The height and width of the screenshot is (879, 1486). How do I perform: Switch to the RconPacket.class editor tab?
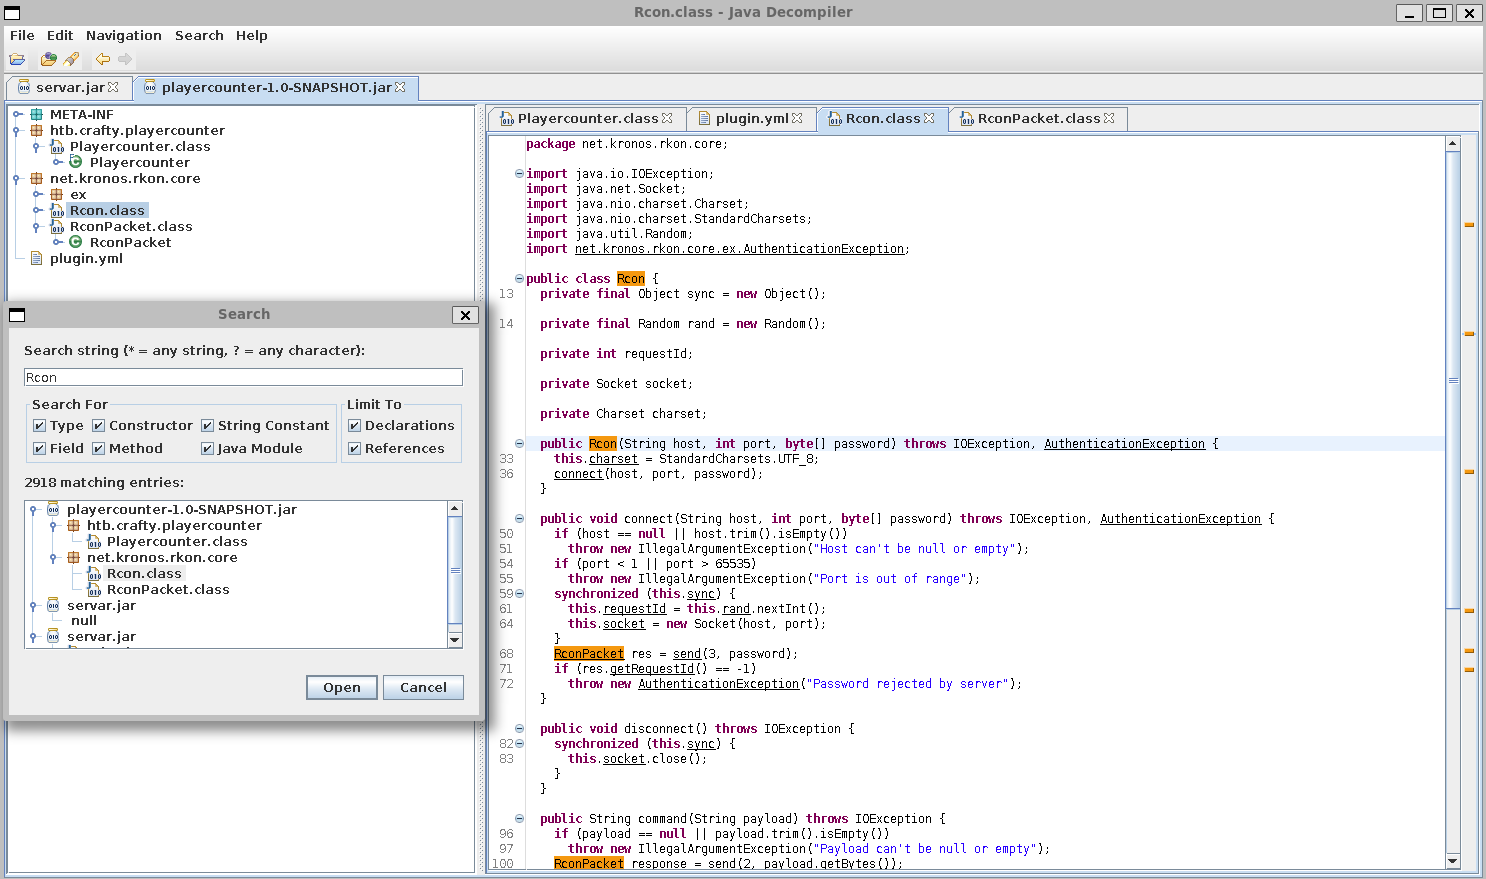1037,118
